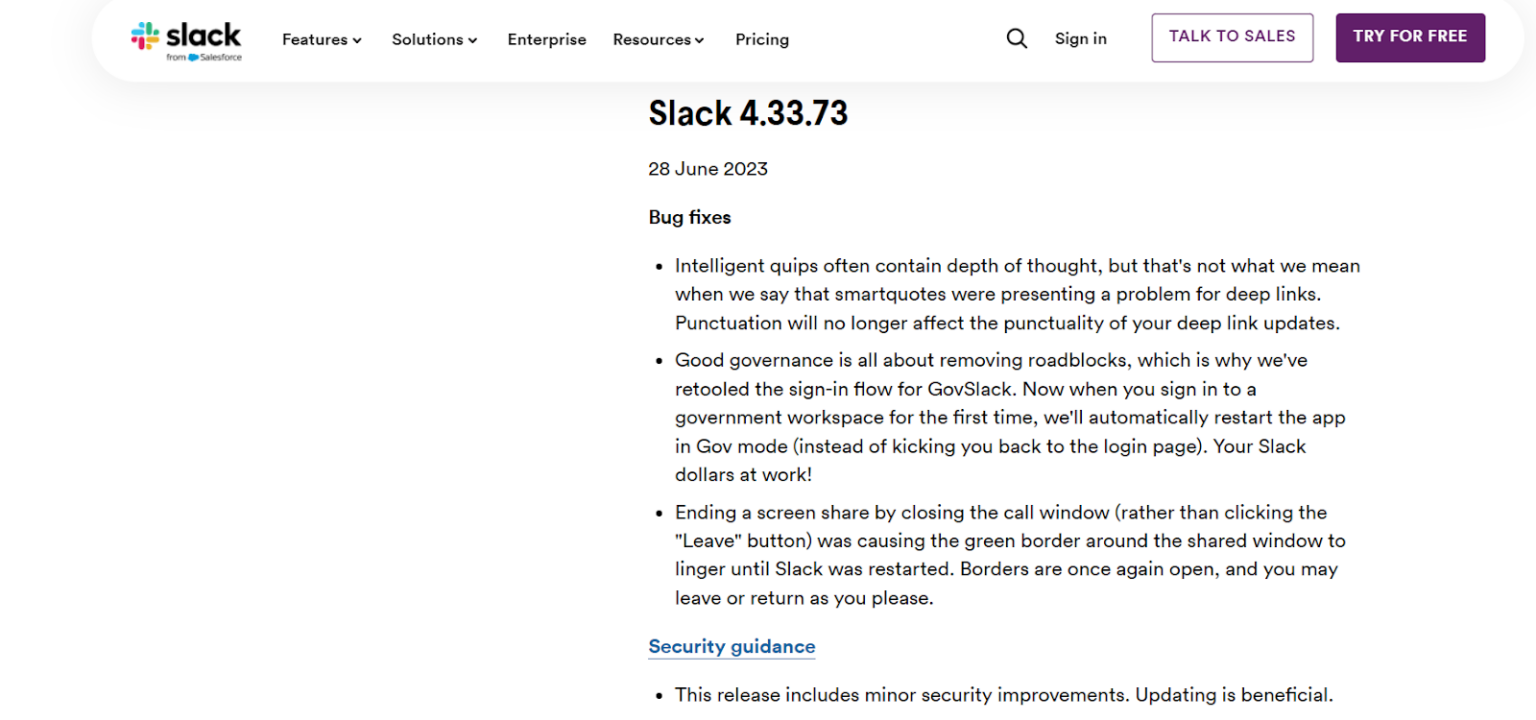Screen dimensions: 1536x720
Task: Click the 28 June 2023 date text
Action: pos(708,168)
